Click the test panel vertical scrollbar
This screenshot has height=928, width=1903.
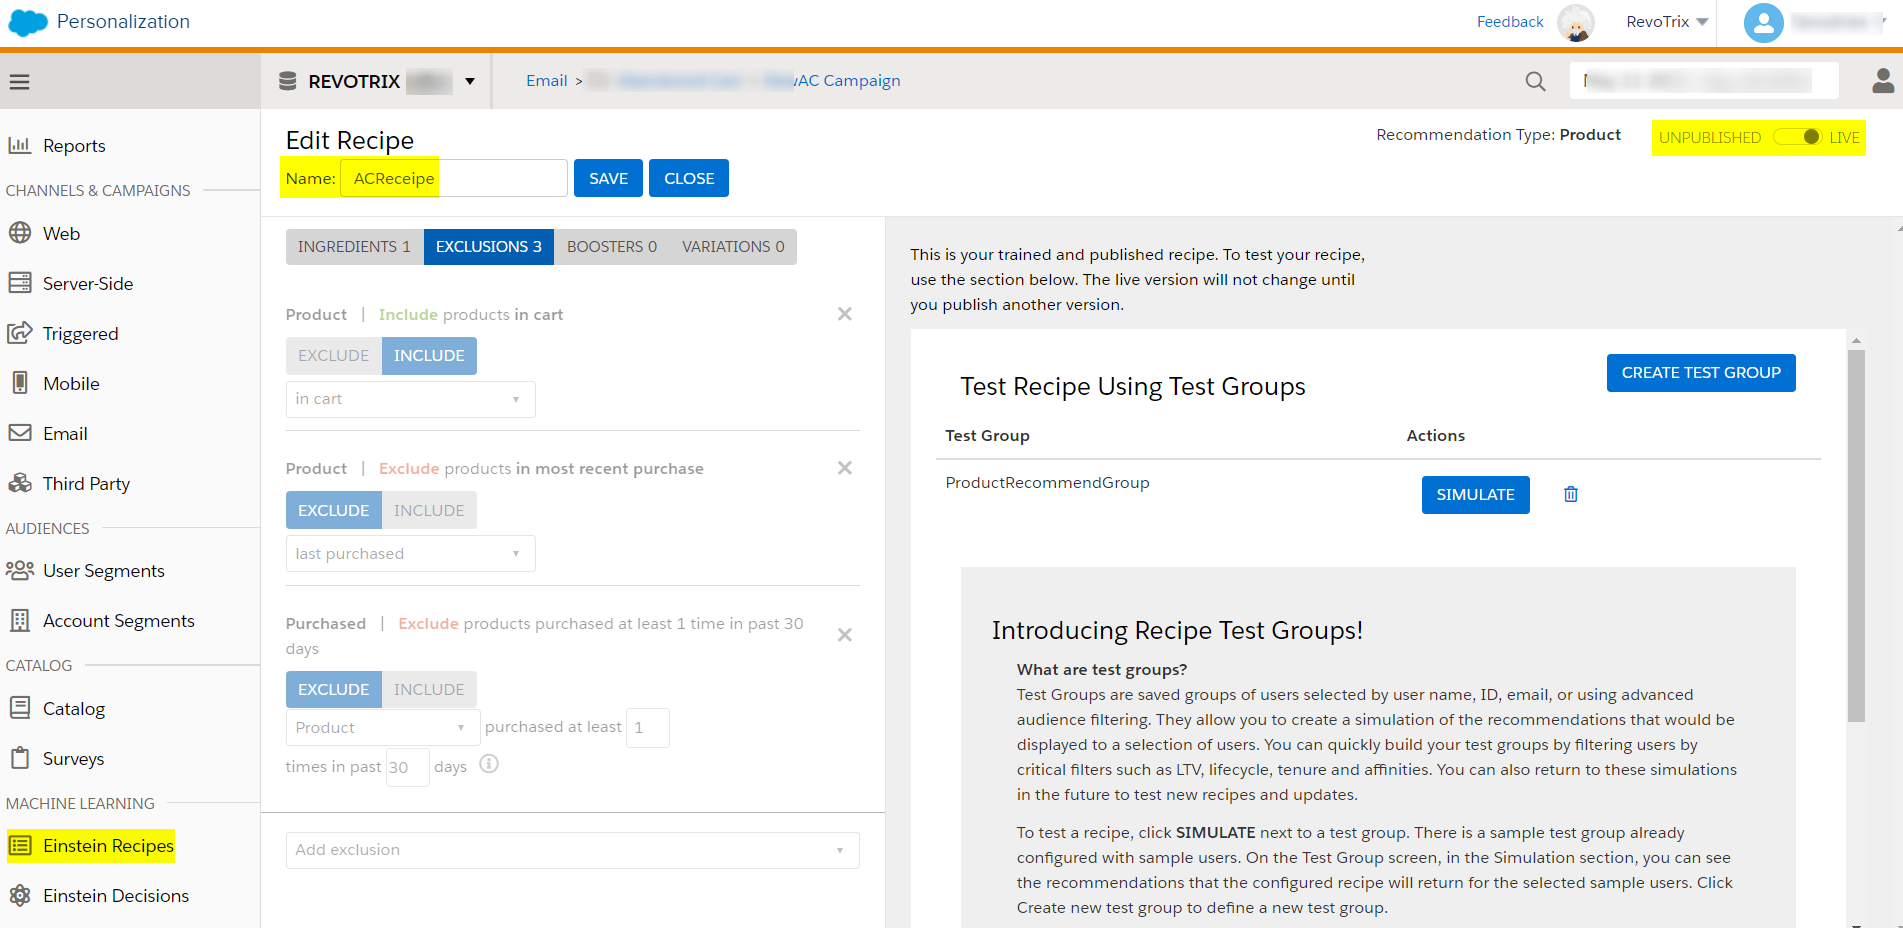(1856, 535)
